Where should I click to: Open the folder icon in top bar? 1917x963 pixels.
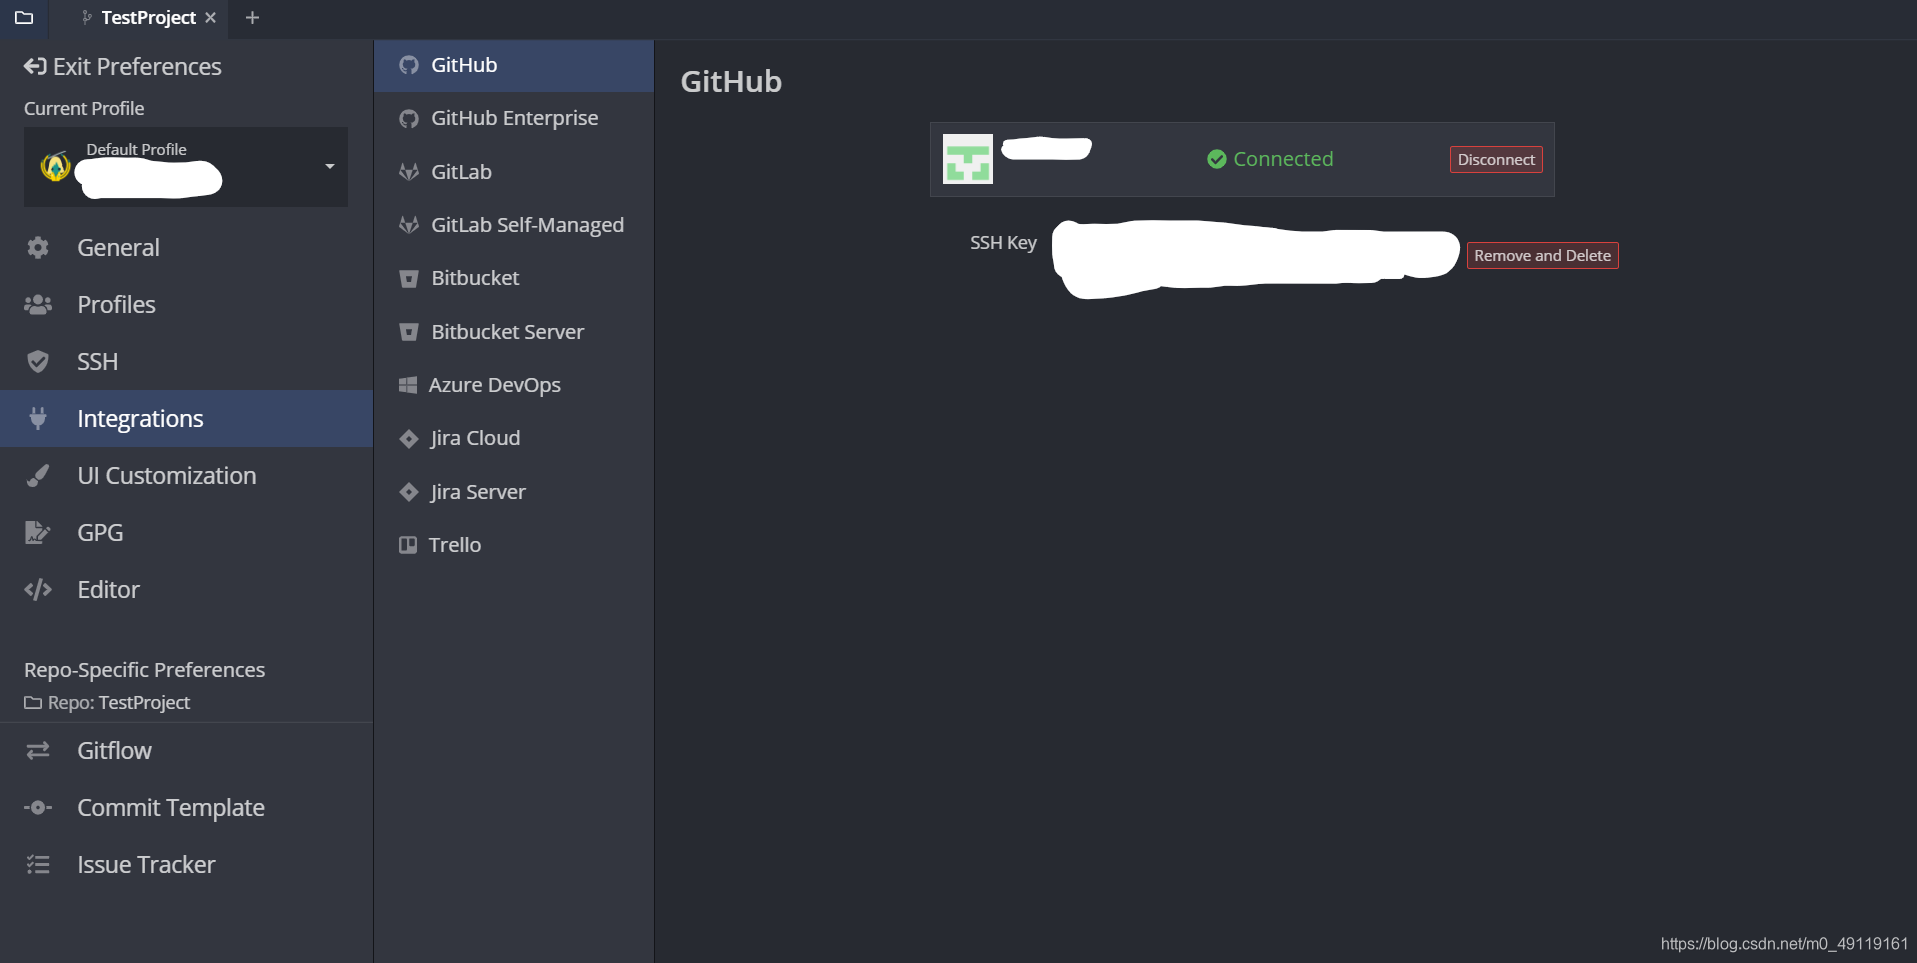click(x=24, y=18)
